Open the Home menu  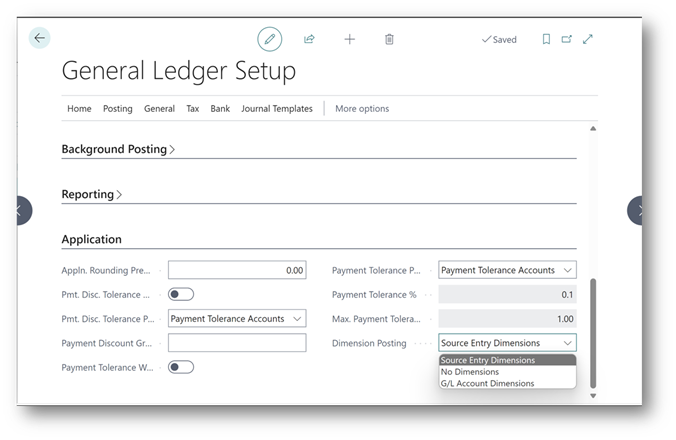click(79, 109)
